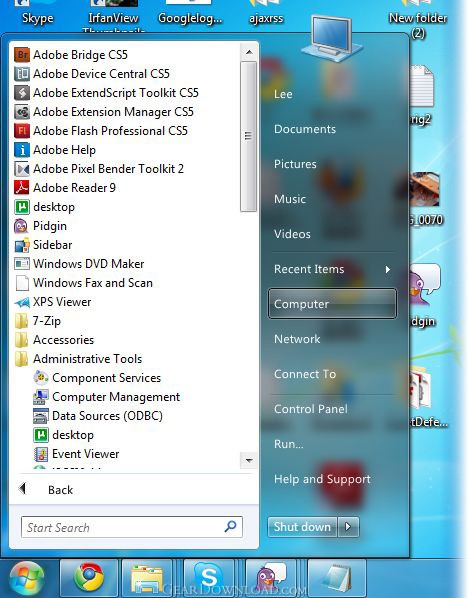Click Connect To in the Start menu
This screenshot has width=470, height=598.
point(305,374)
